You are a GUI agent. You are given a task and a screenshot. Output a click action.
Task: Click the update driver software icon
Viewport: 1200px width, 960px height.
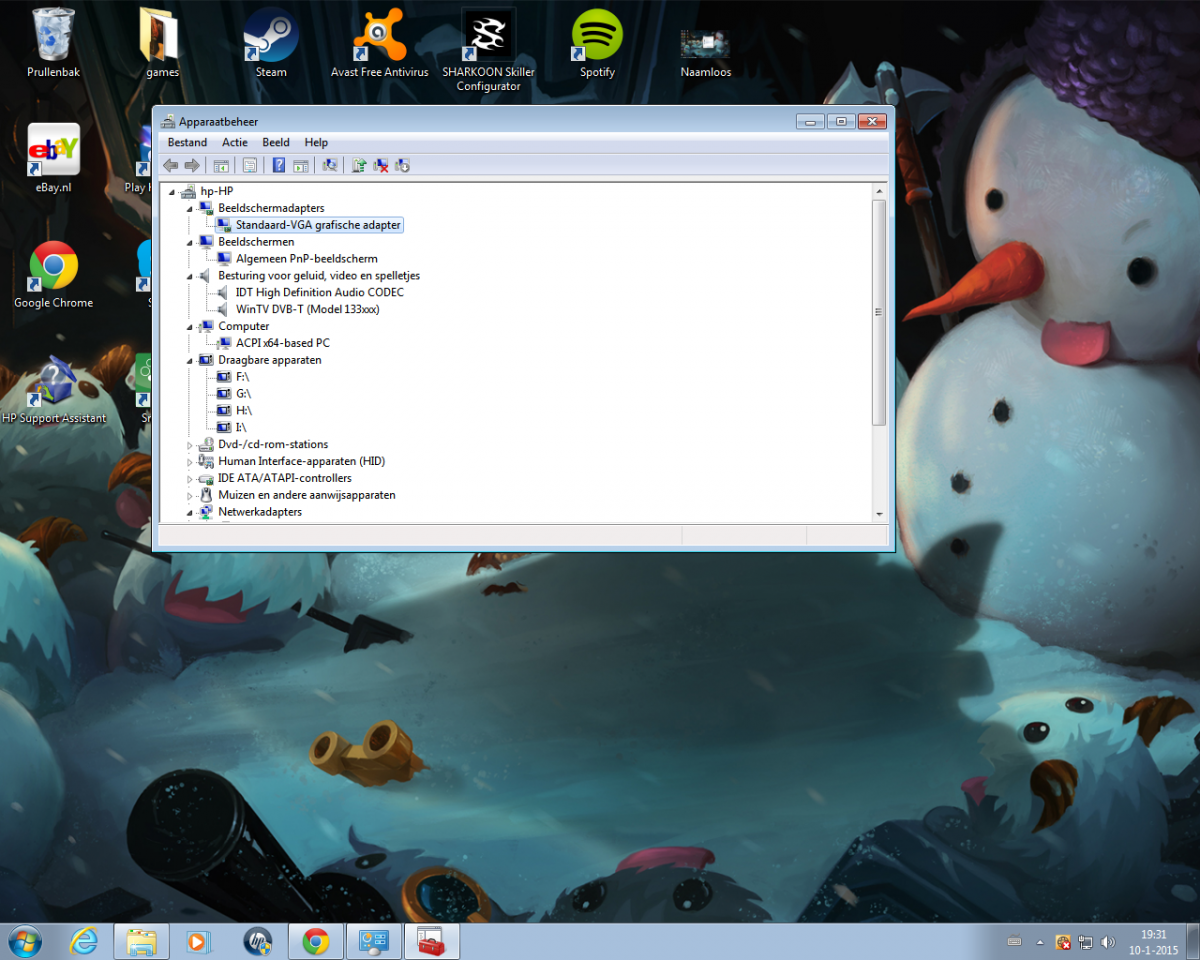(x=359, y=165)
